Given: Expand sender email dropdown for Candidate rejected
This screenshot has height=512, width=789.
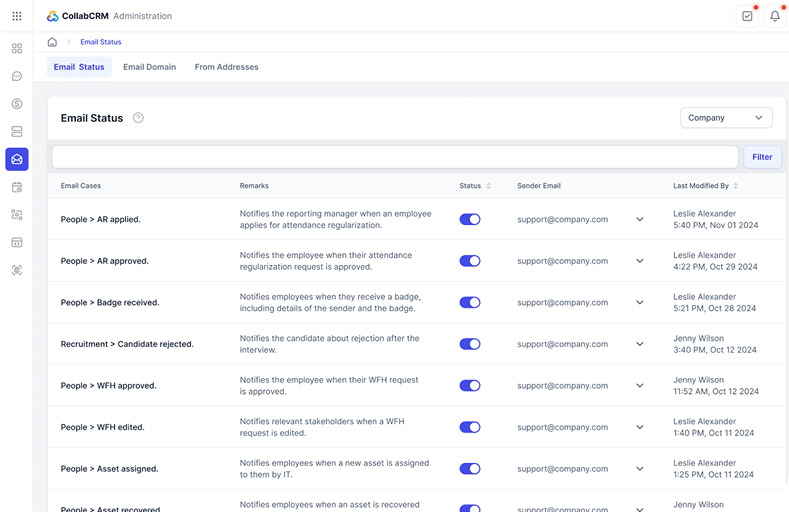Looking at the screenshot, I should tap(640, 344).
